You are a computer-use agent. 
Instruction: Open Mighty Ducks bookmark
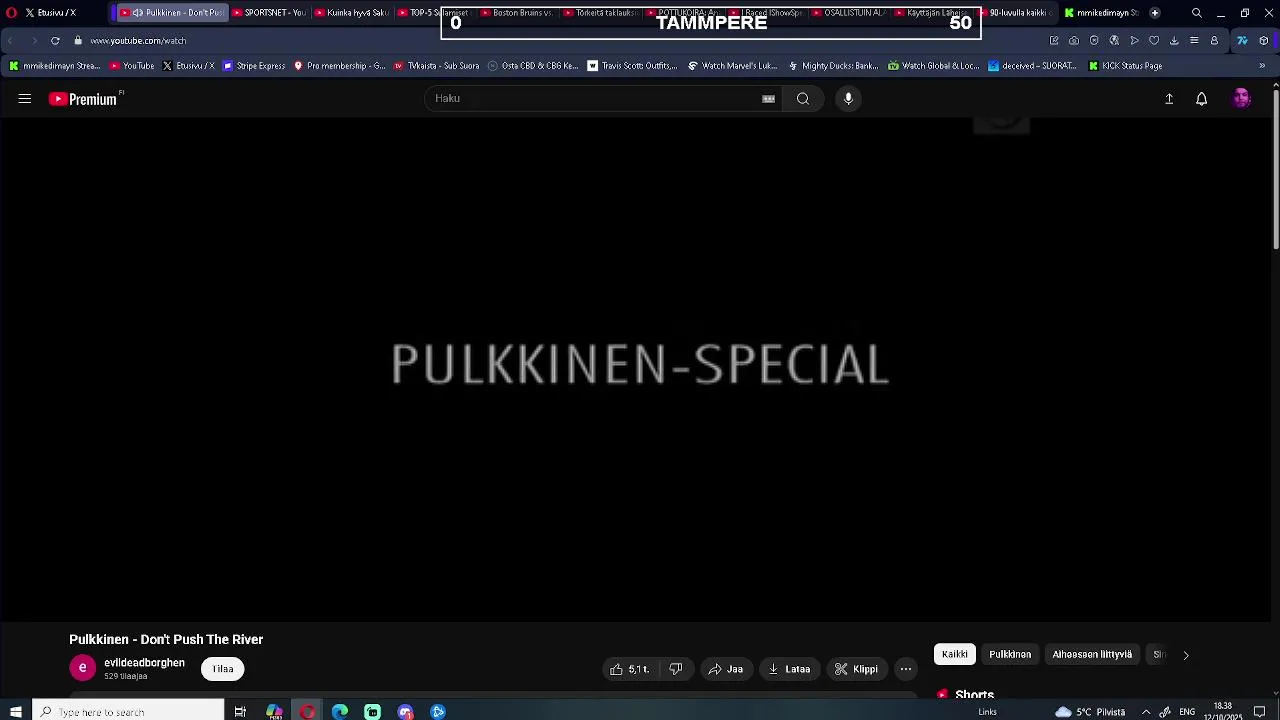coord(833,66)
